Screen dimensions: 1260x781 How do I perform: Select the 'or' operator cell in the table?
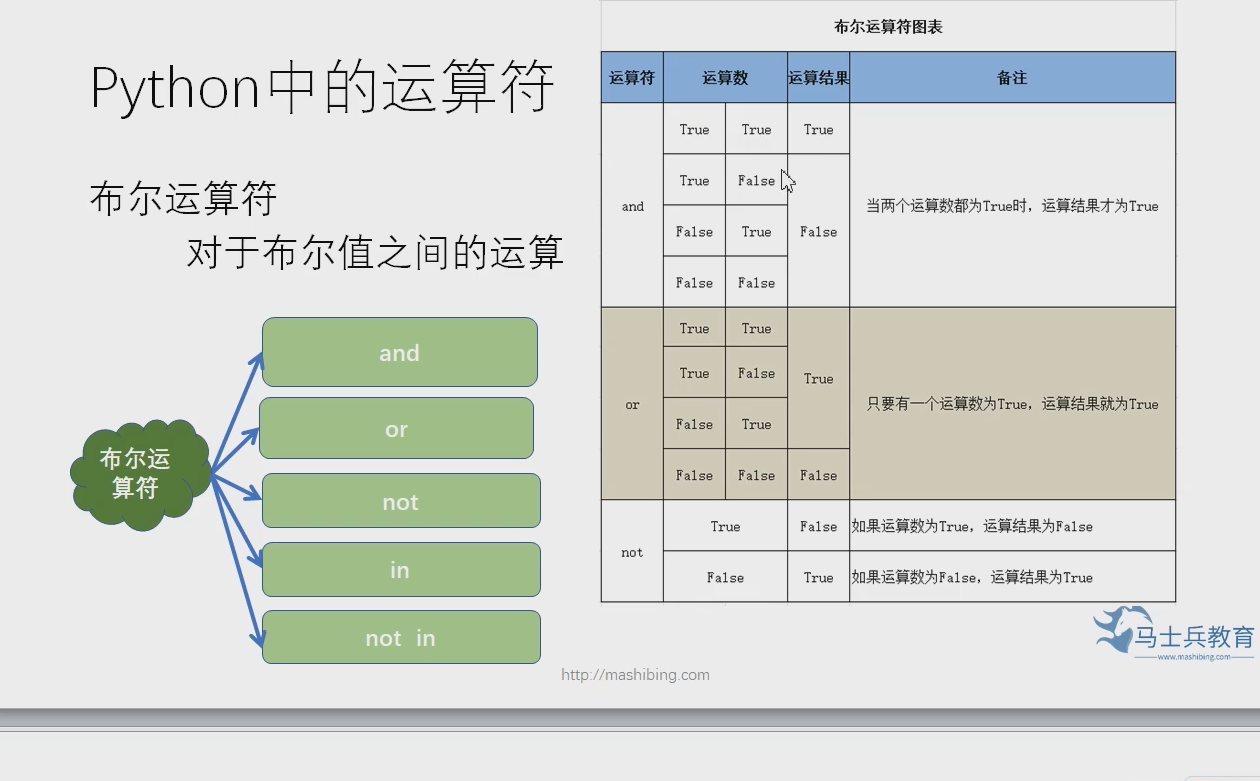pos(632,404)
